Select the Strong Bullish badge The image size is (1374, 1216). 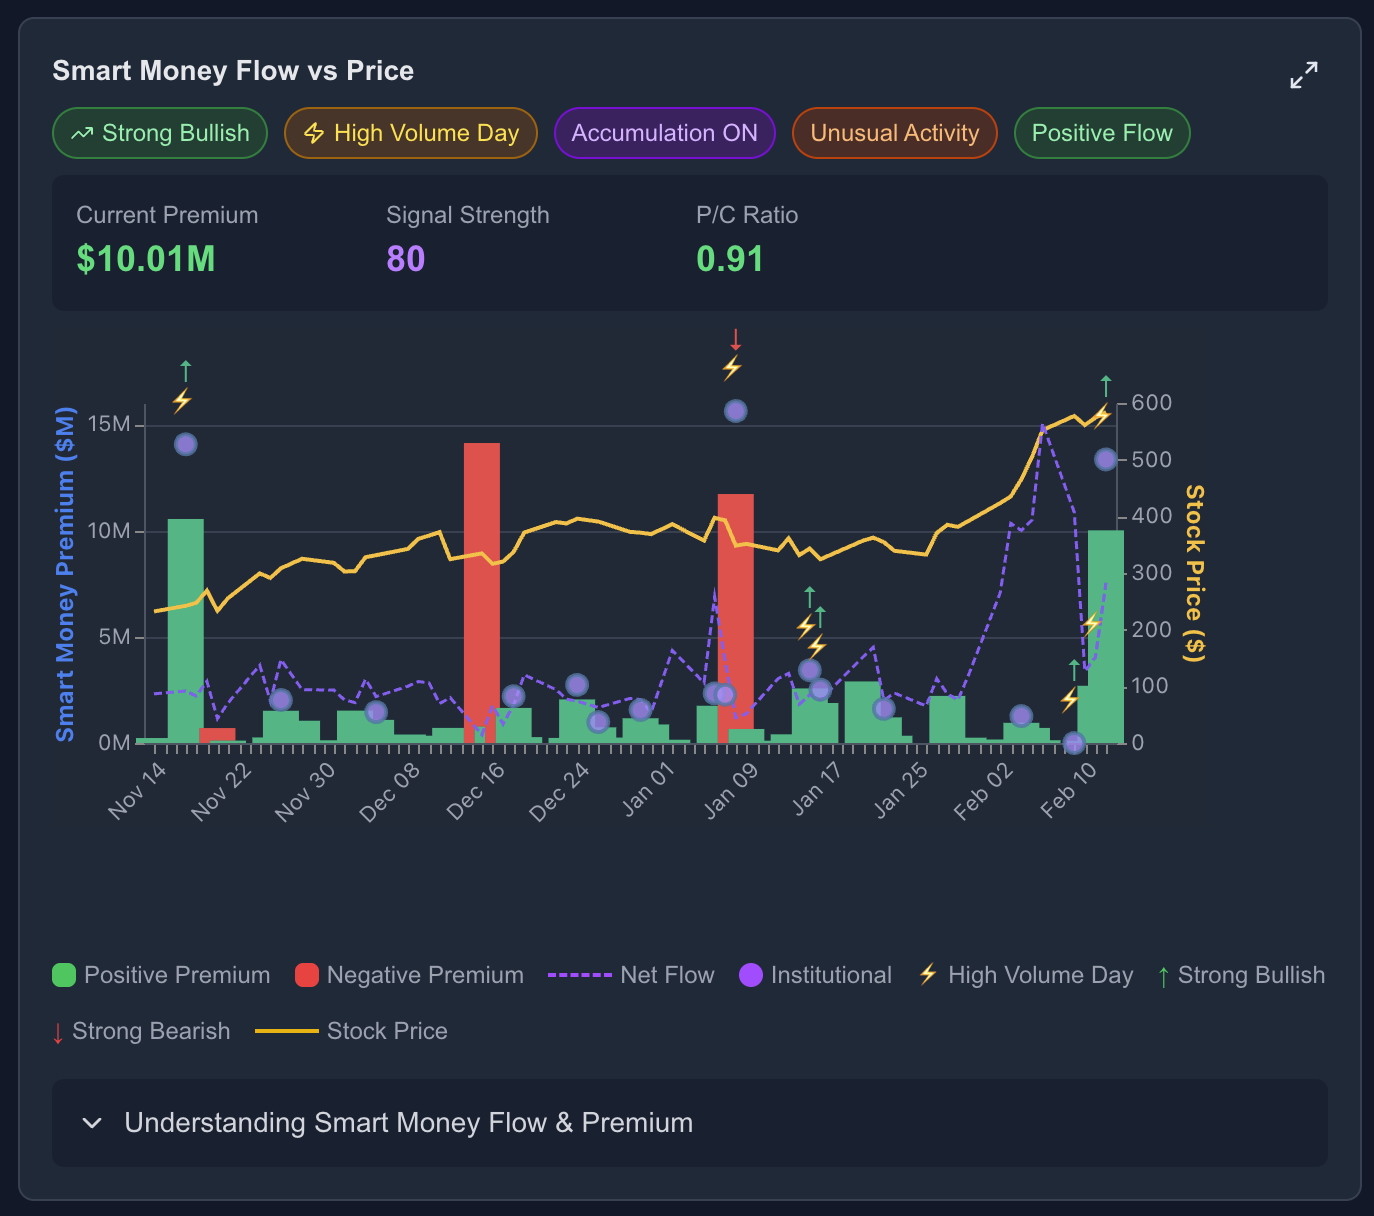pos(159,132)
